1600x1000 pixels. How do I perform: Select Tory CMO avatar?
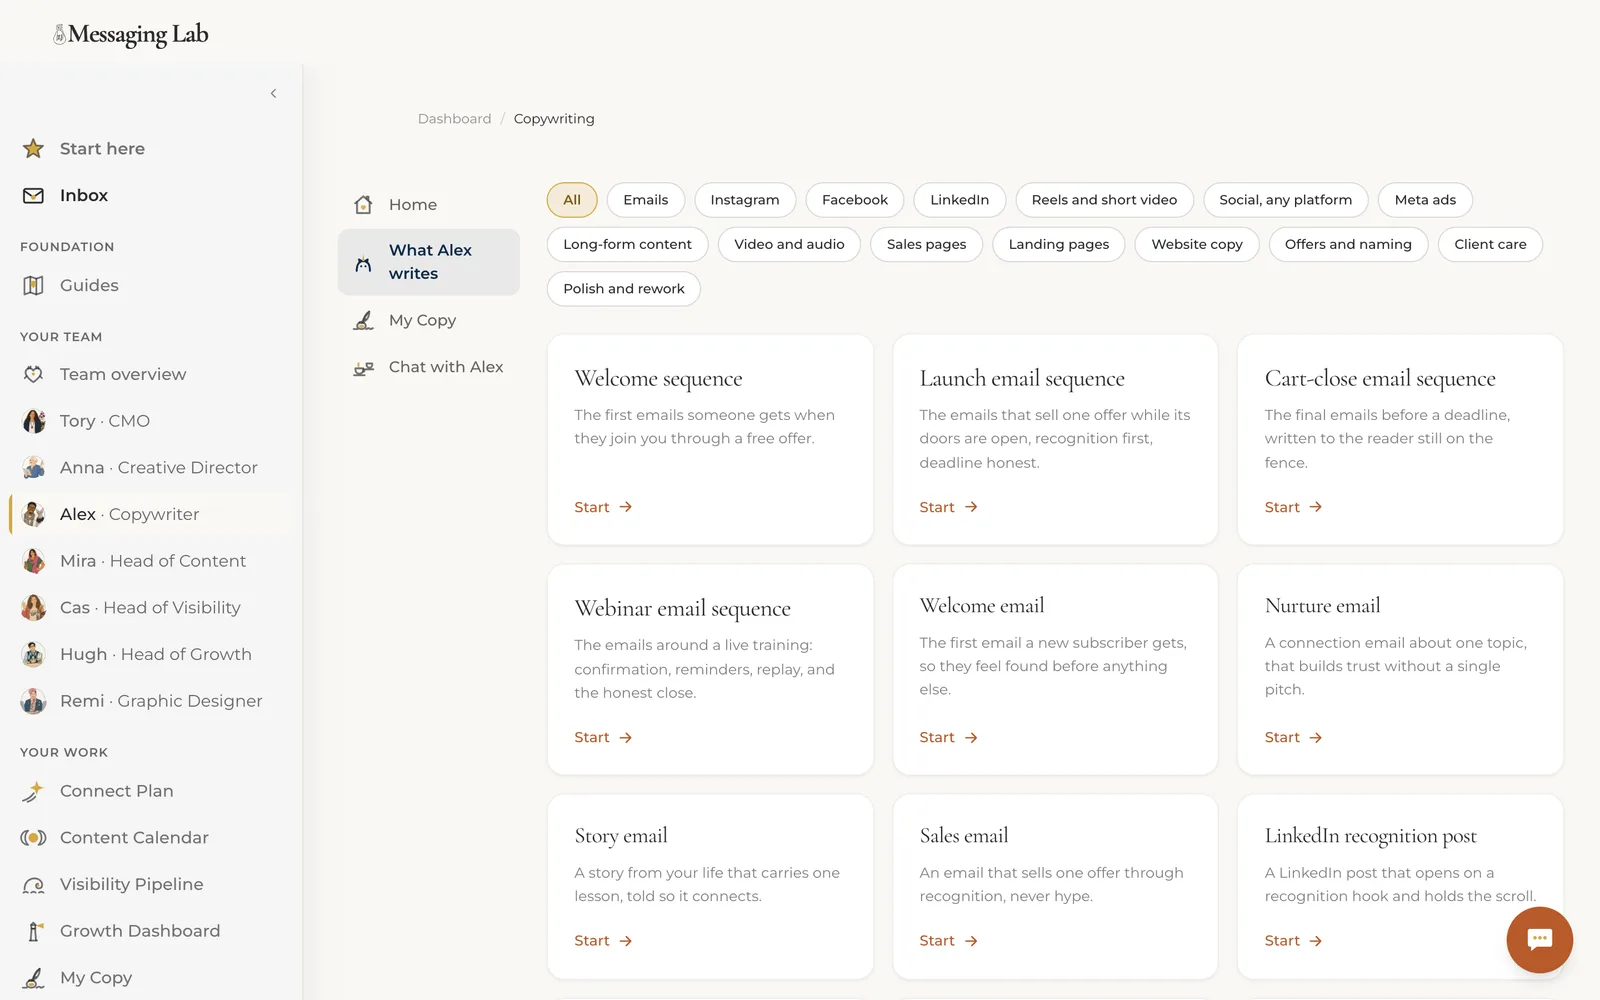click(x=33, y=421)
